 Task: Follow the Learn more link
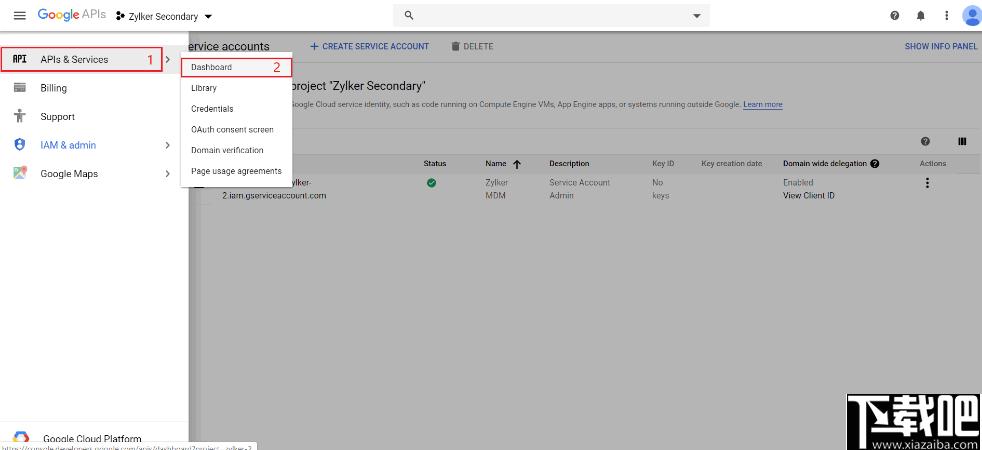coord(763,105)
